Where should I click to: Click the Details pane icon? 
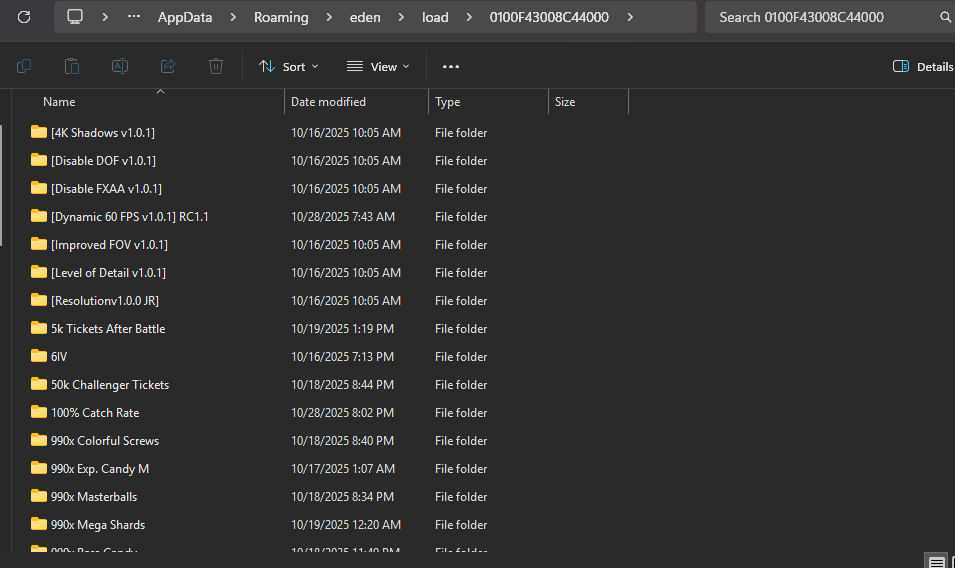[x=901, y=66]
